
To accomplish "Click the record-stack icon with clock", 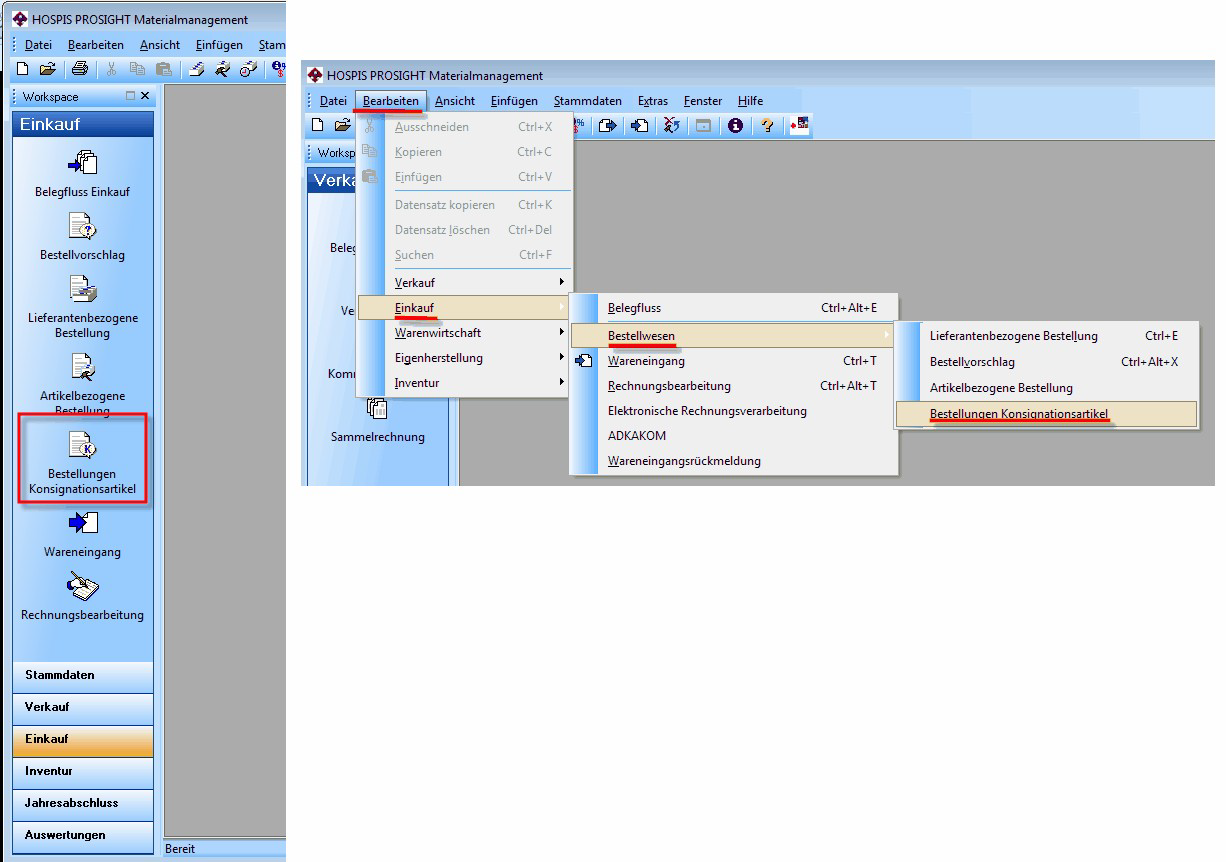I will click(x=248, y=69).
